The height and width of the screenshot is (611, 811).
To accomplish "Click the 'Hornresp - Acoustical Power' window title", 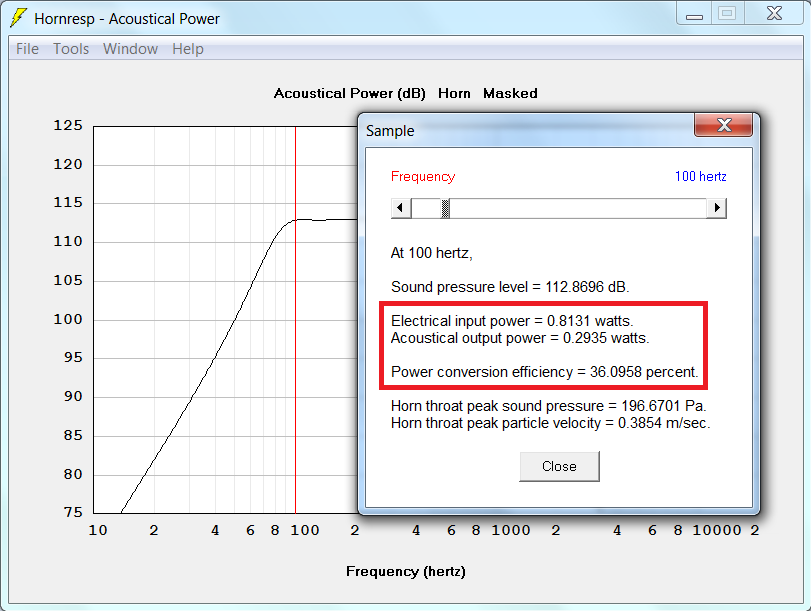I will pos(127,19).
